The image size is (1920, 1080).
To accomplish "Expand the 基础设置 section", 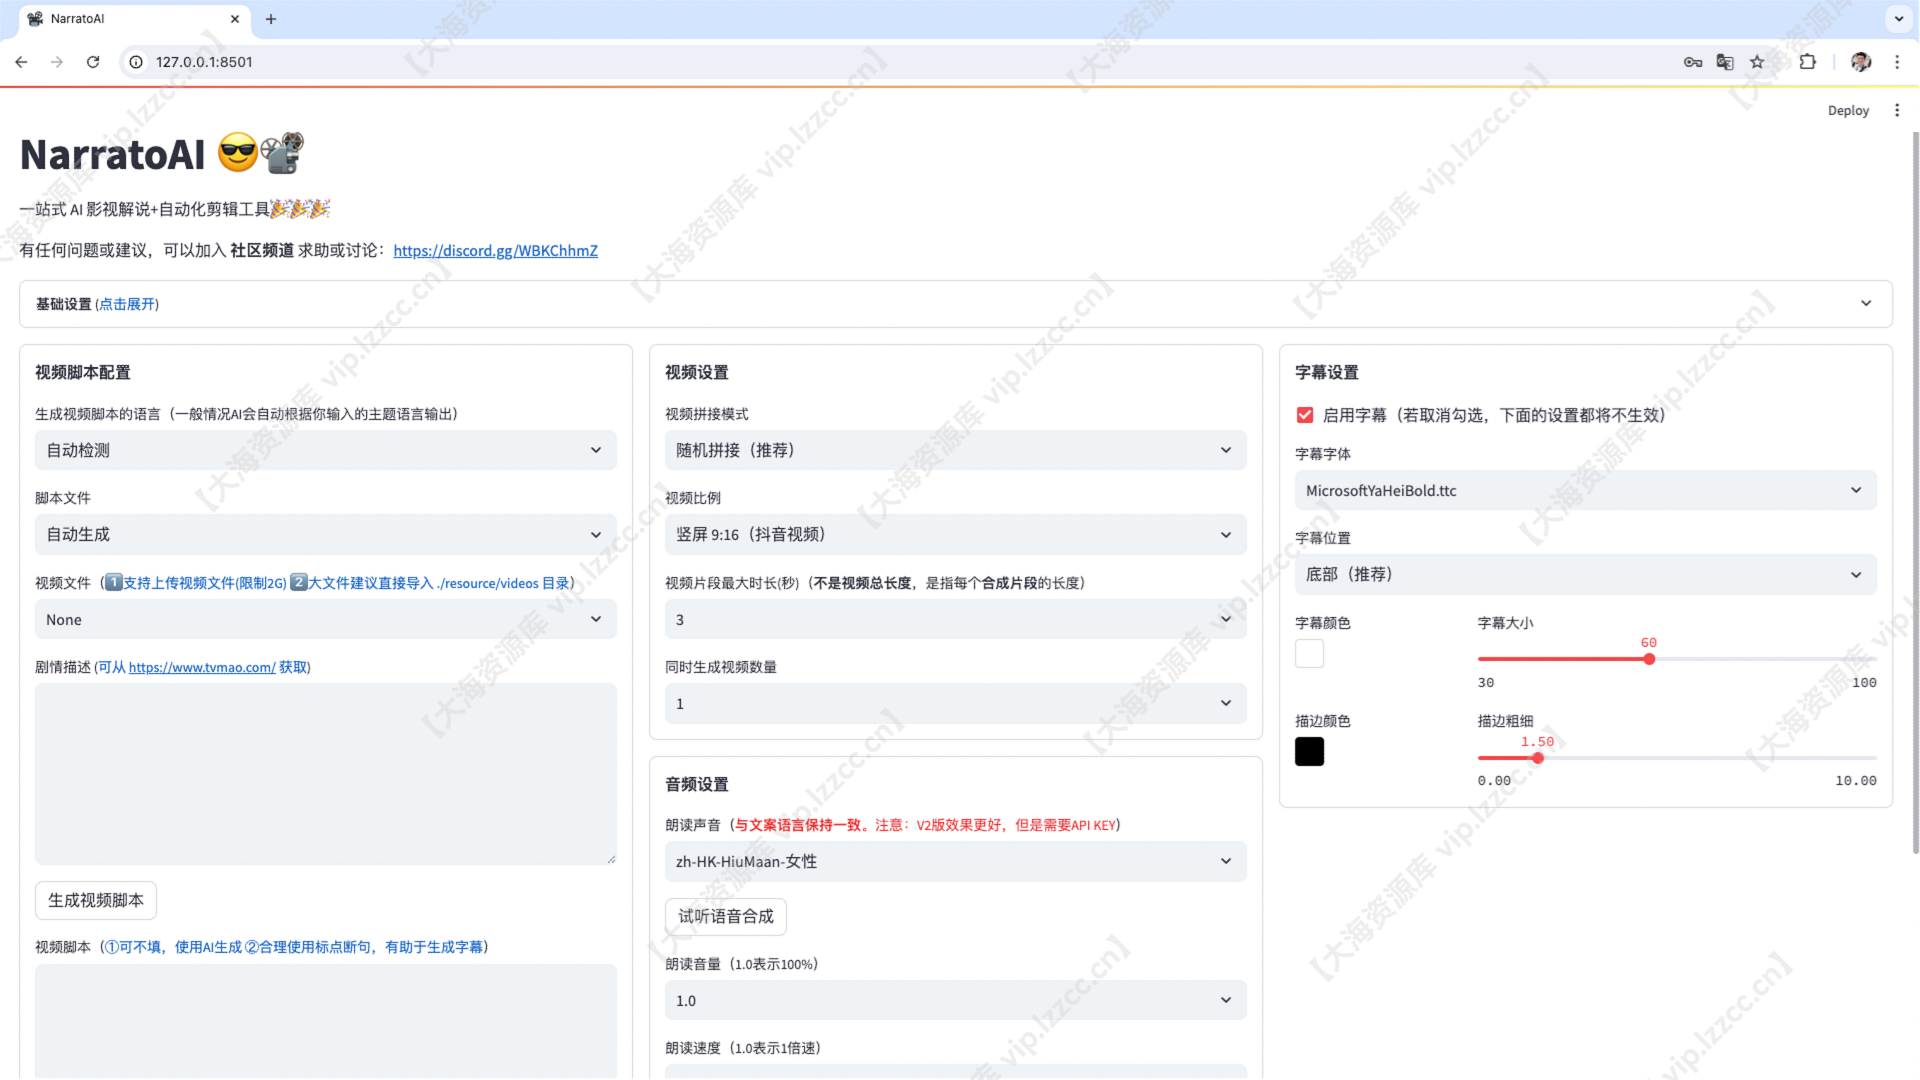I will (x=956, y=304).
